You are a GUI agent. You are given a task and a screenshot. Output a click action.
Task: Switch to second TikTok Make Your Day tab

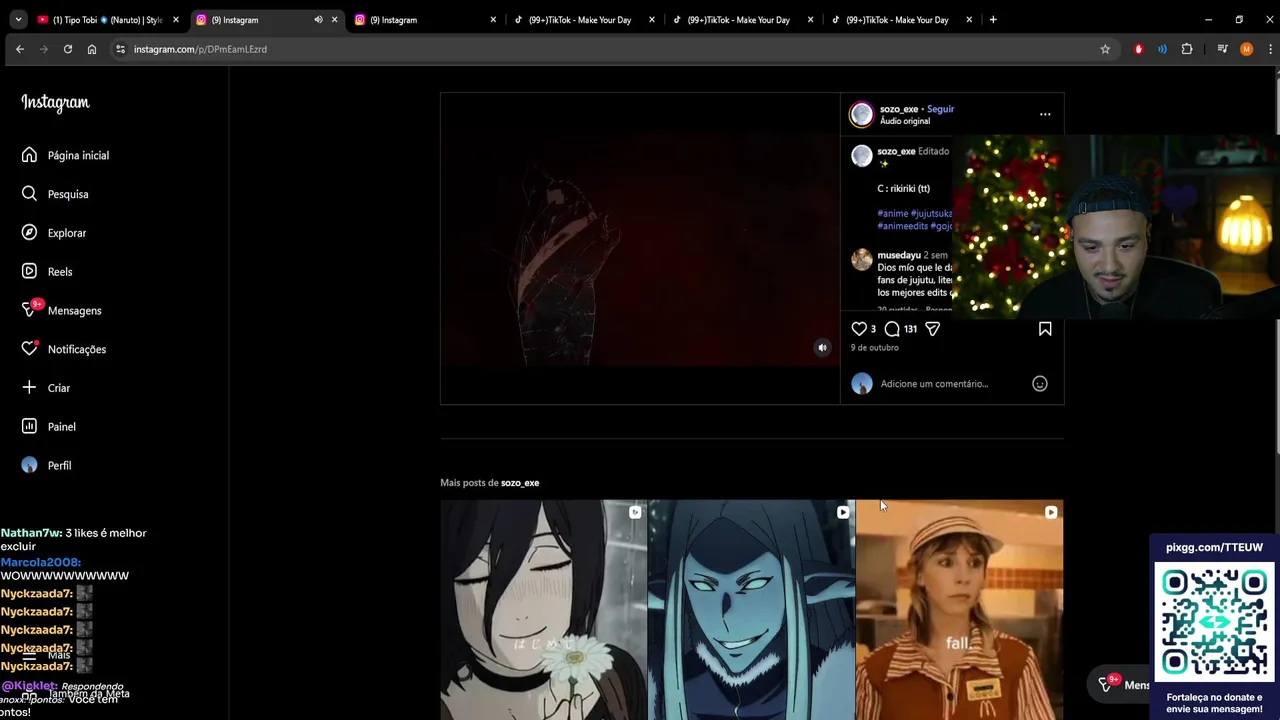[x=742, y=20]
